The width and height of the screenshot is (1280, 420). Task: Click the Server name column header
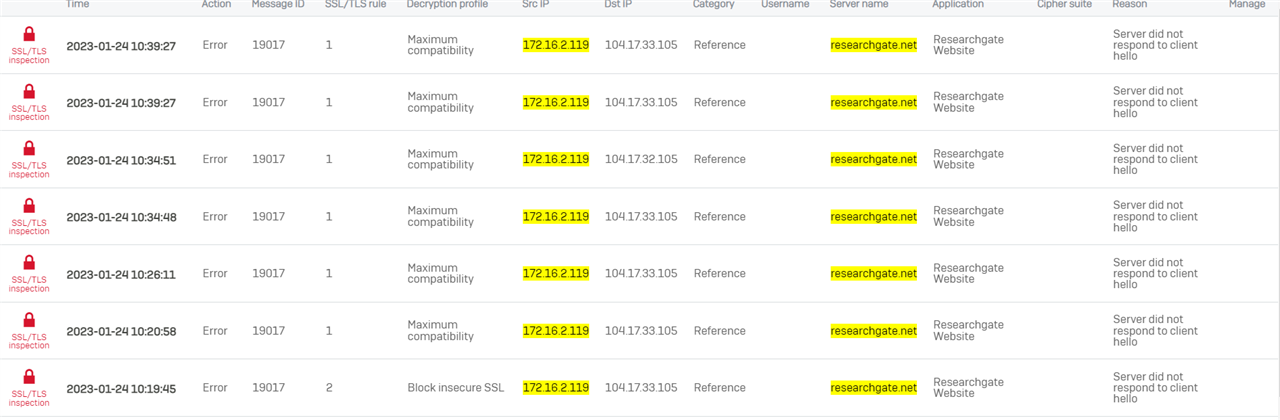(859, 5)
